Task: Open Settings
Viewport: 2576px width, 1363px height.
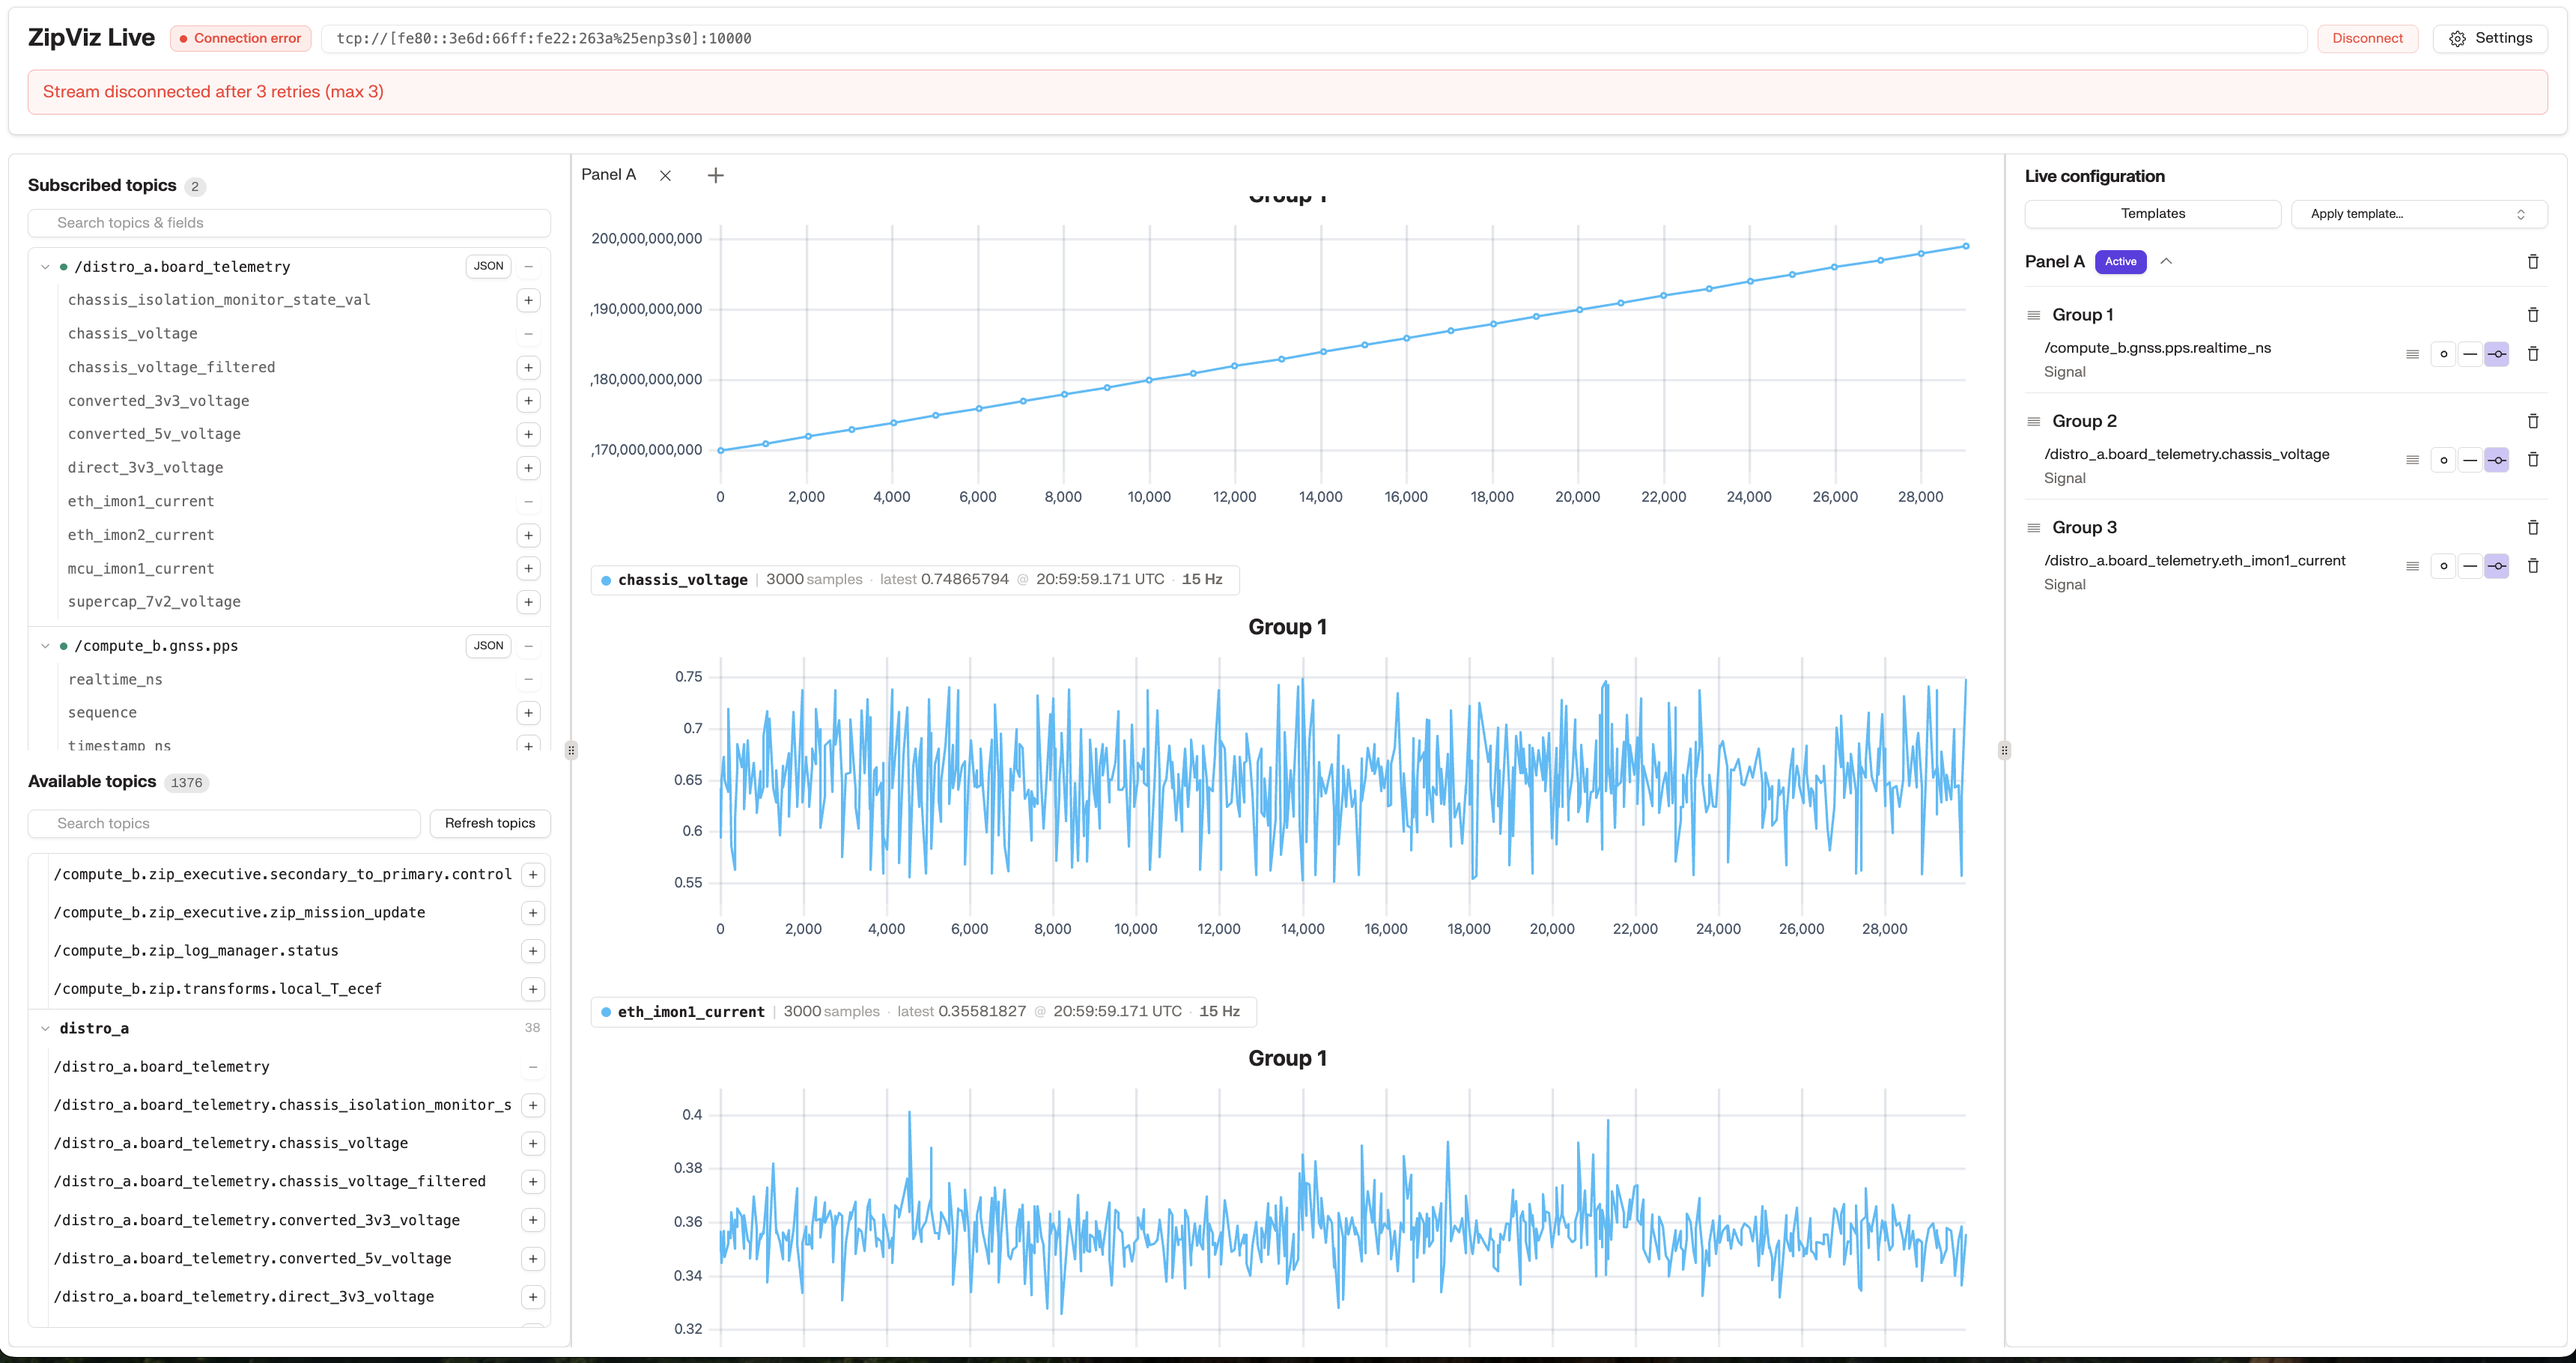Action: click(x=2490, y=38)
